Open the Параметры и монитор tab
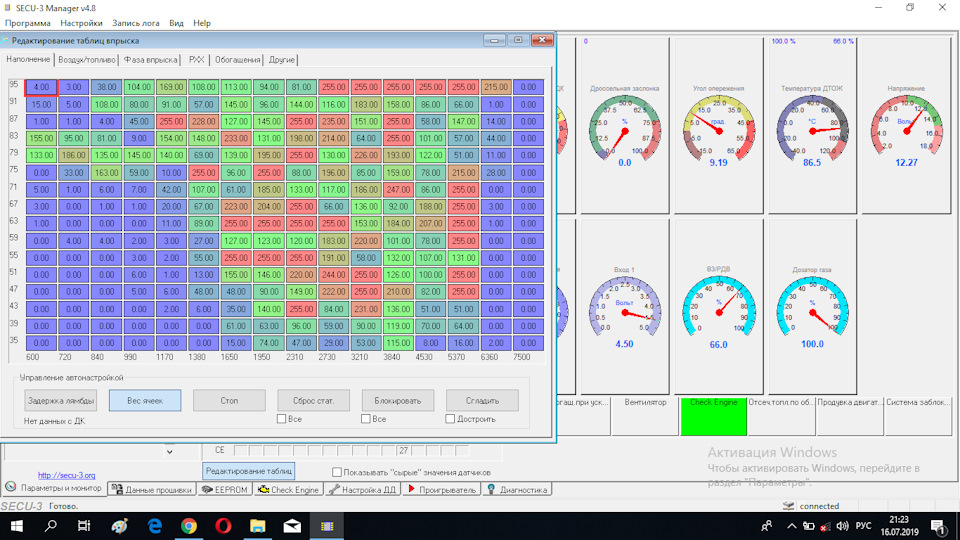The height and width of the screenshot is (540, 960). point(54,489)
